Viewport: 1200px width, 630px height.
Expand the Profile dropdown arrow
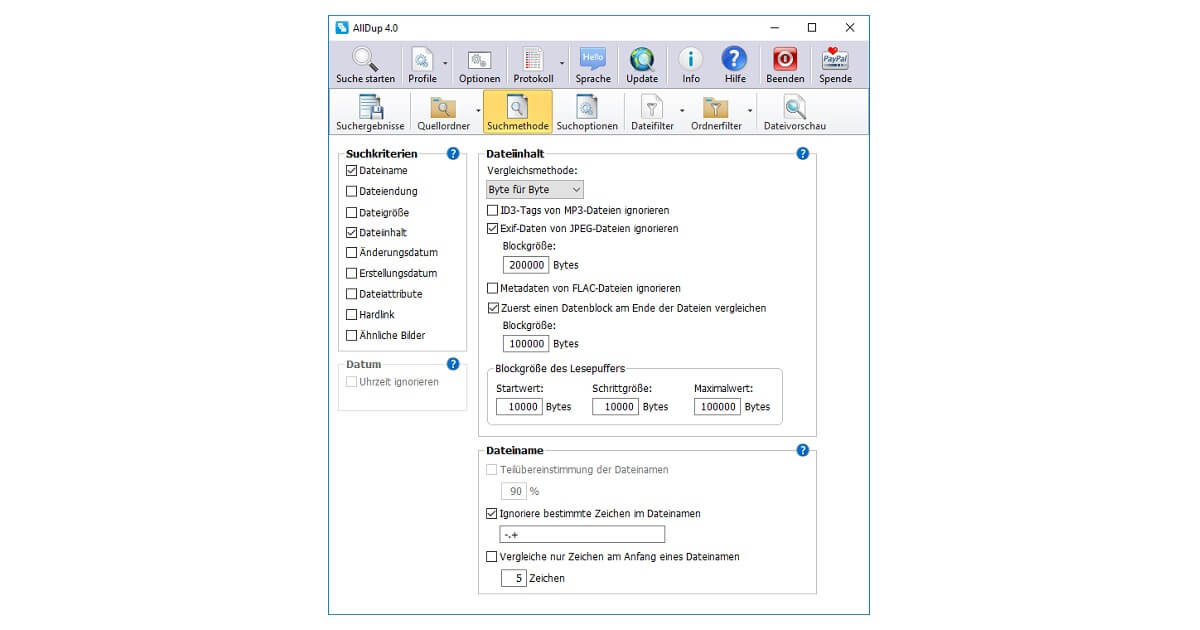(446, 63)
